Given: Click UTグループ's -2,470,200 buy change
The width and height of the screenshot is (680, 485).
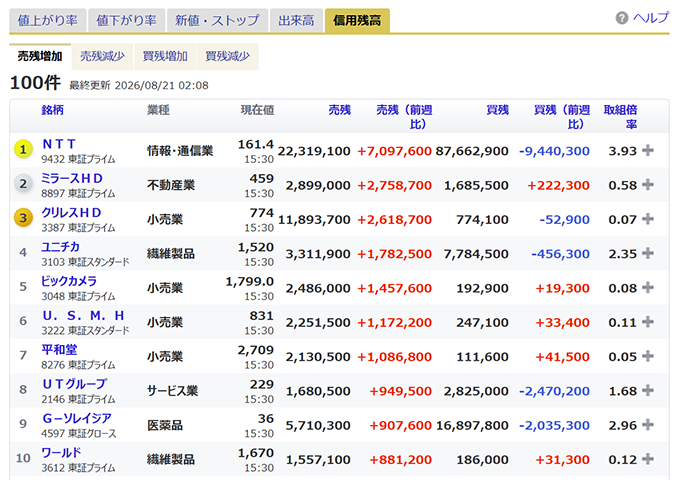Looking at the screenshot, I should coord(554,391).
